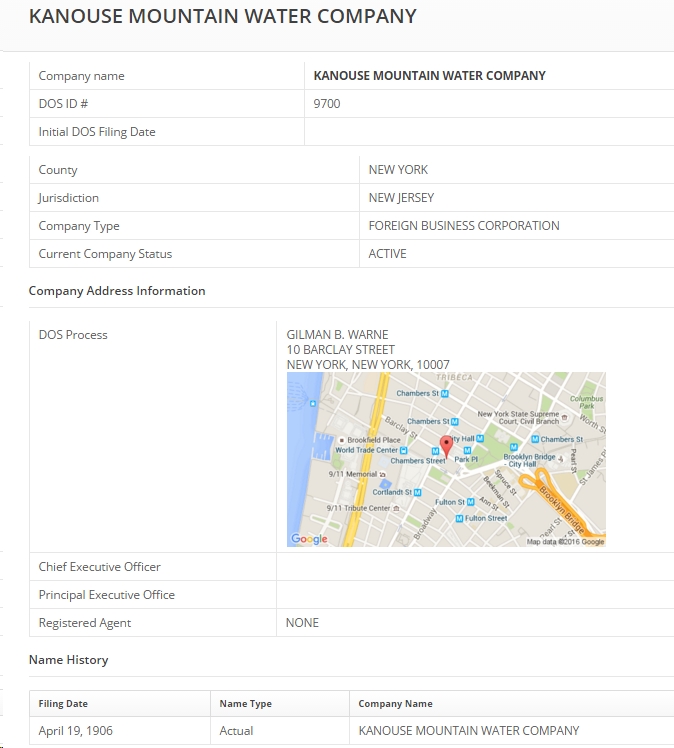The height and width of the screenshot is (748, 674).
Task: Click the 10 BARCLAY STREET address line
Action: (340, 350)
